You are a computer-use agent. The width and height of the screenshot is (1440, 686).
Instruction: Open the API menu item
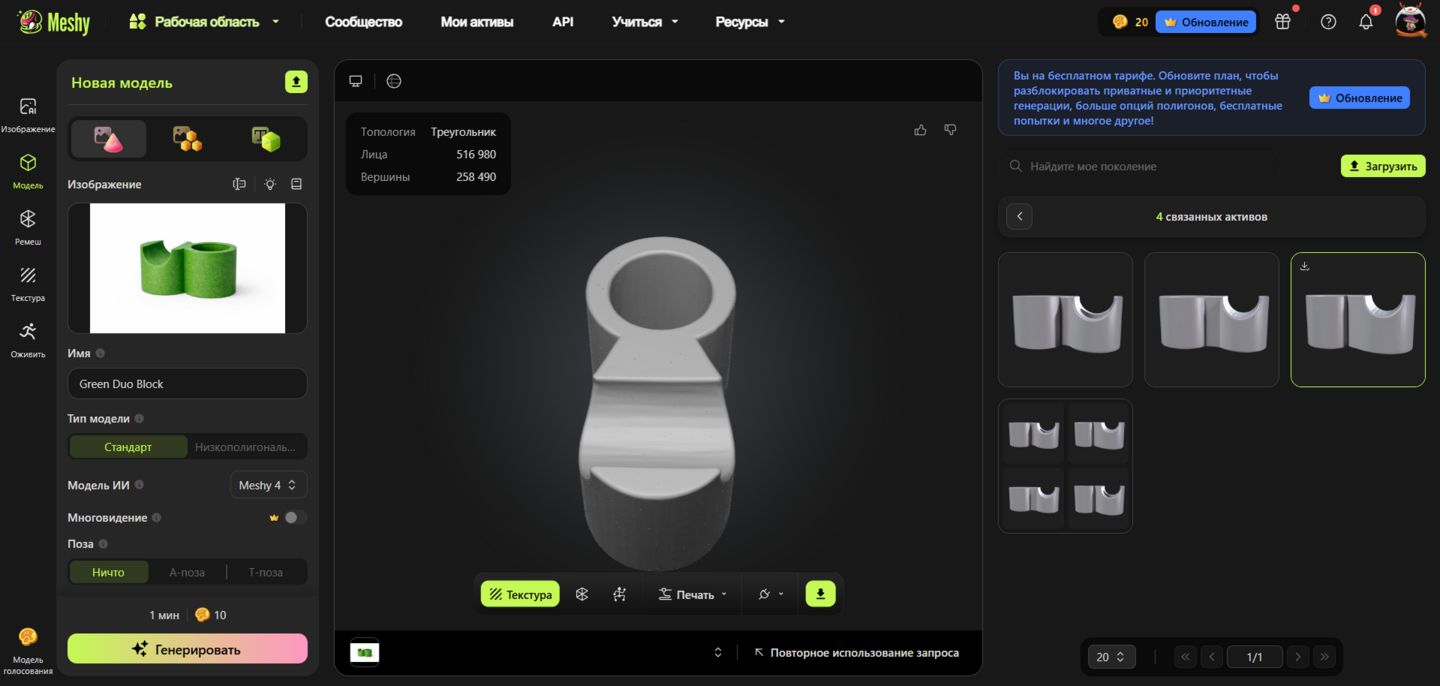click(563, 21)
